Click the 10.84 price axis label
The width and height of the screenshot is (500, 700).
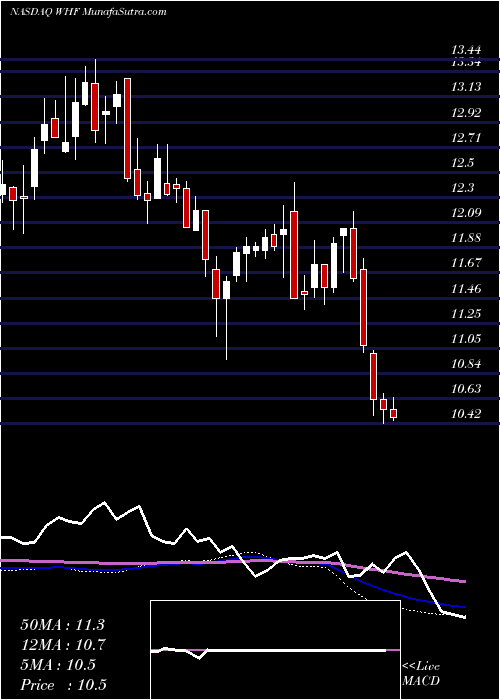coord(466,364)
